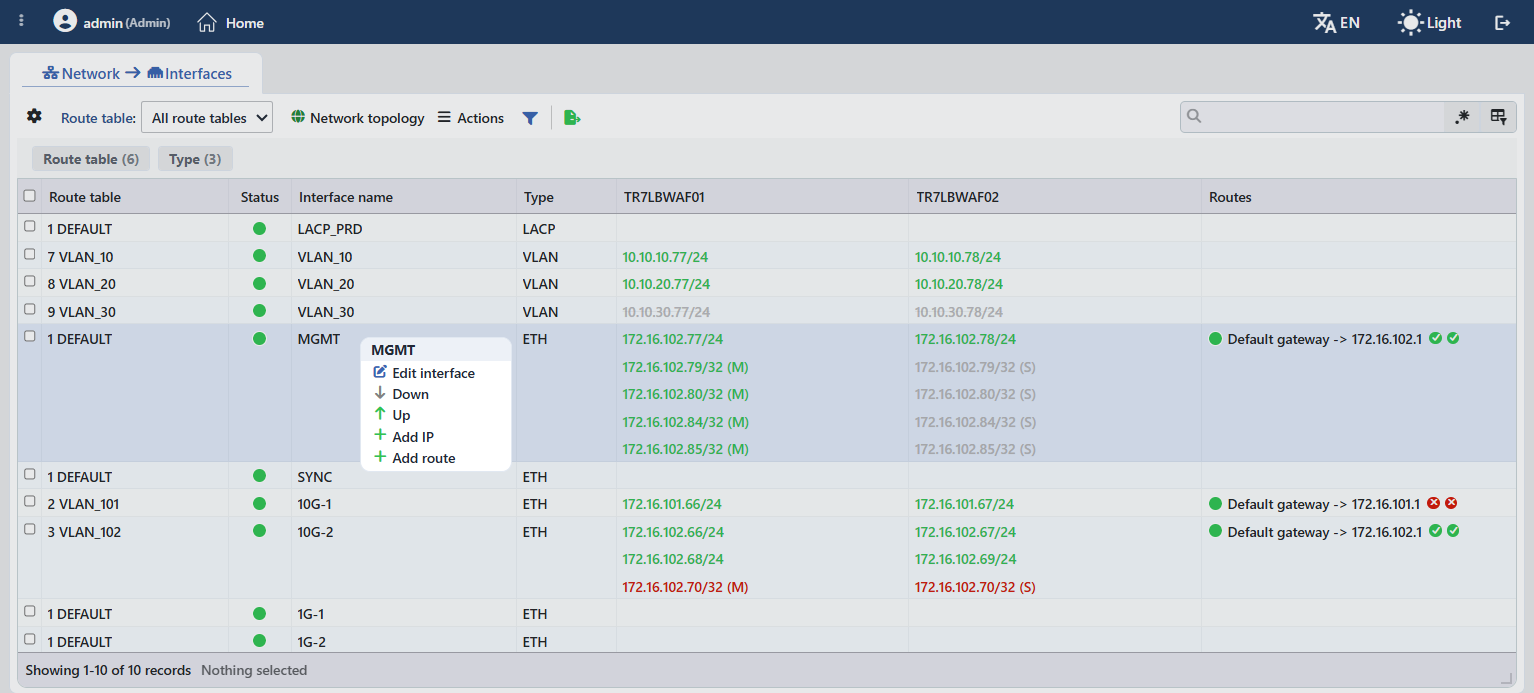Screen dimensions: 1534x693
Task: Expand the Actions menu
Action: [470, 118]
